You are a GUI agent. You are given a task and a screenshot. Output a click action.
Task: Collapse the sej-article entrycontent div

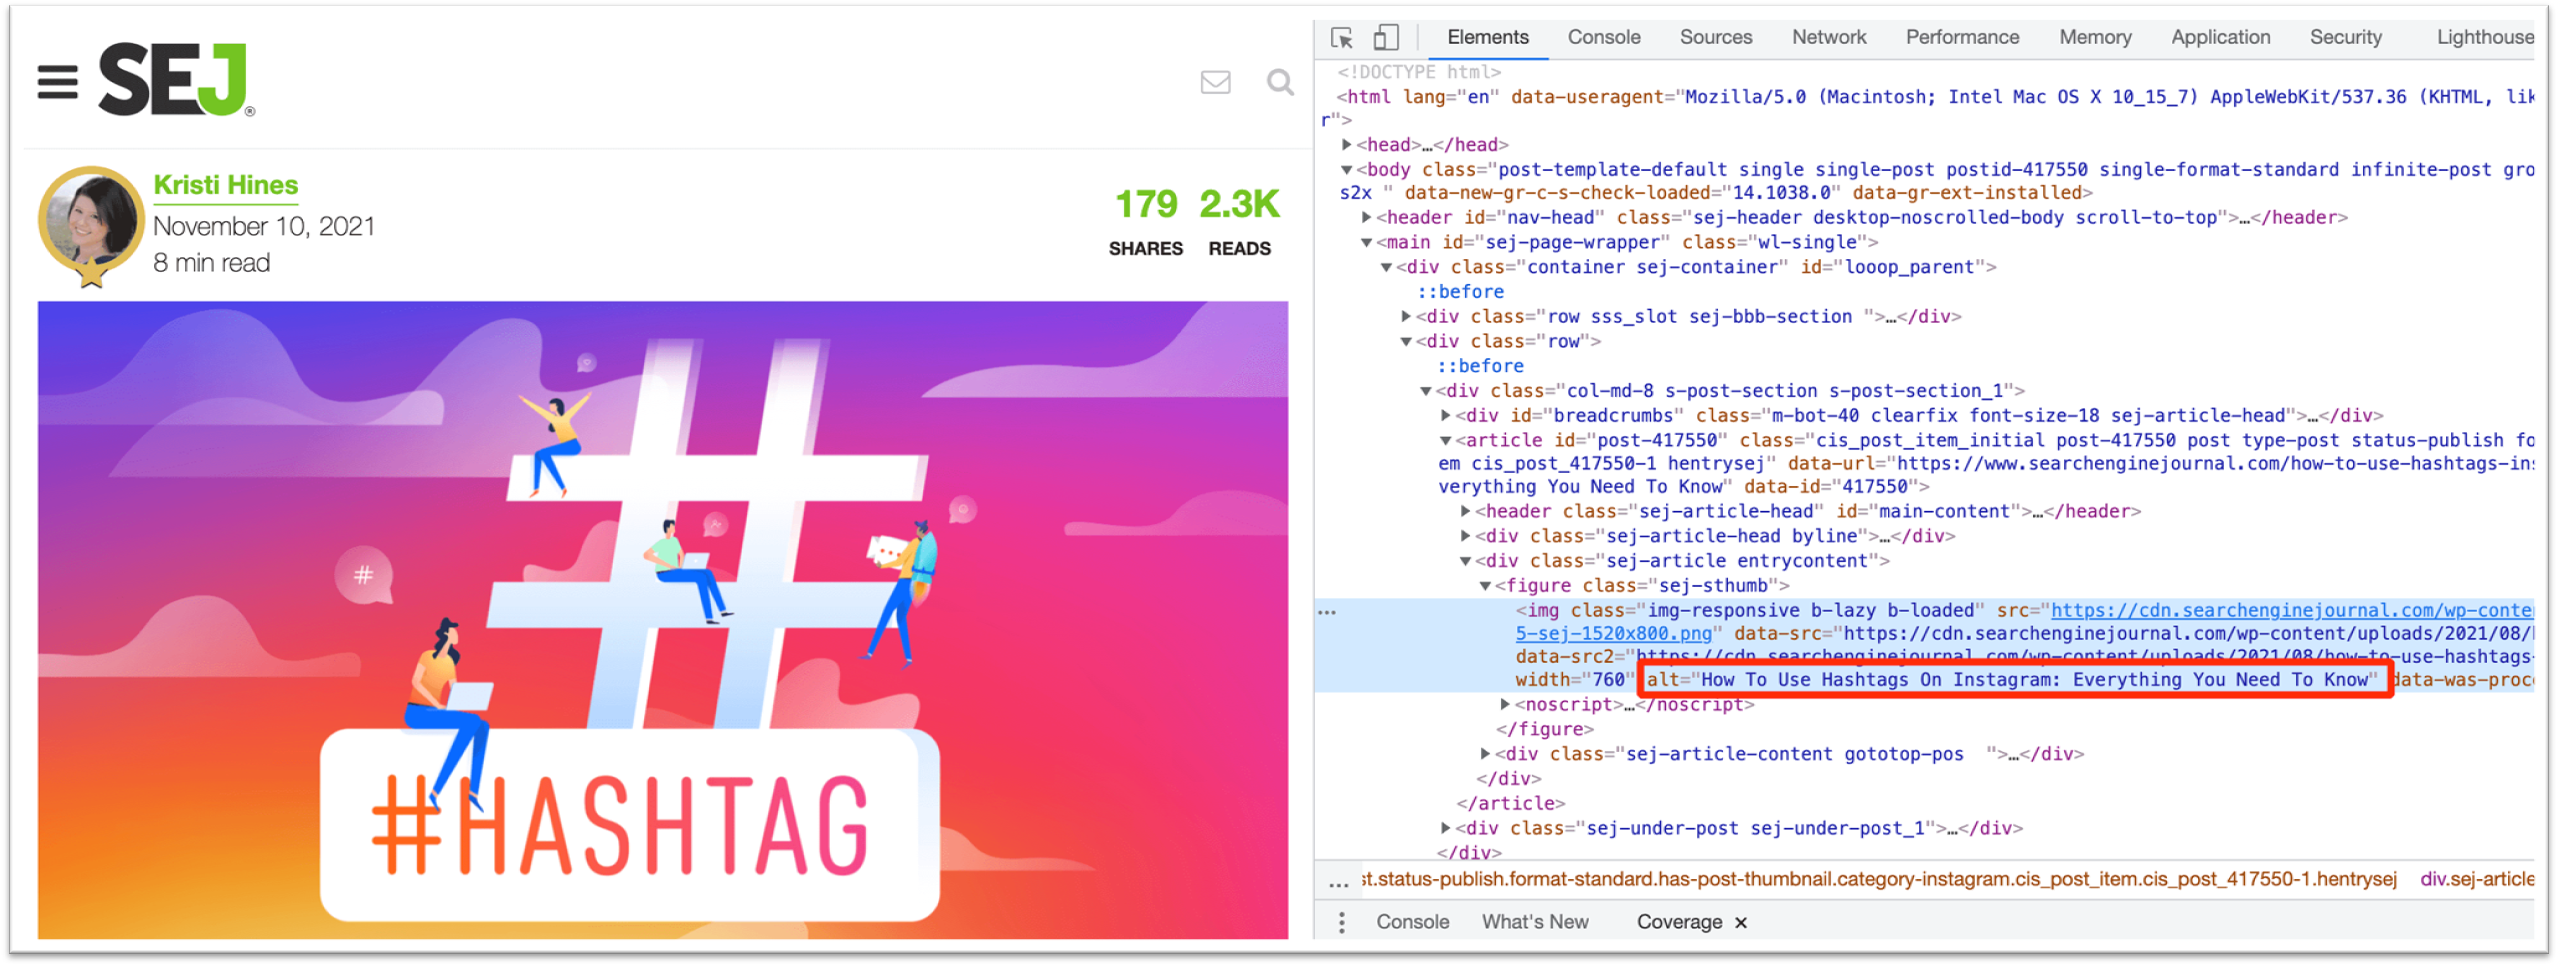1465,562
